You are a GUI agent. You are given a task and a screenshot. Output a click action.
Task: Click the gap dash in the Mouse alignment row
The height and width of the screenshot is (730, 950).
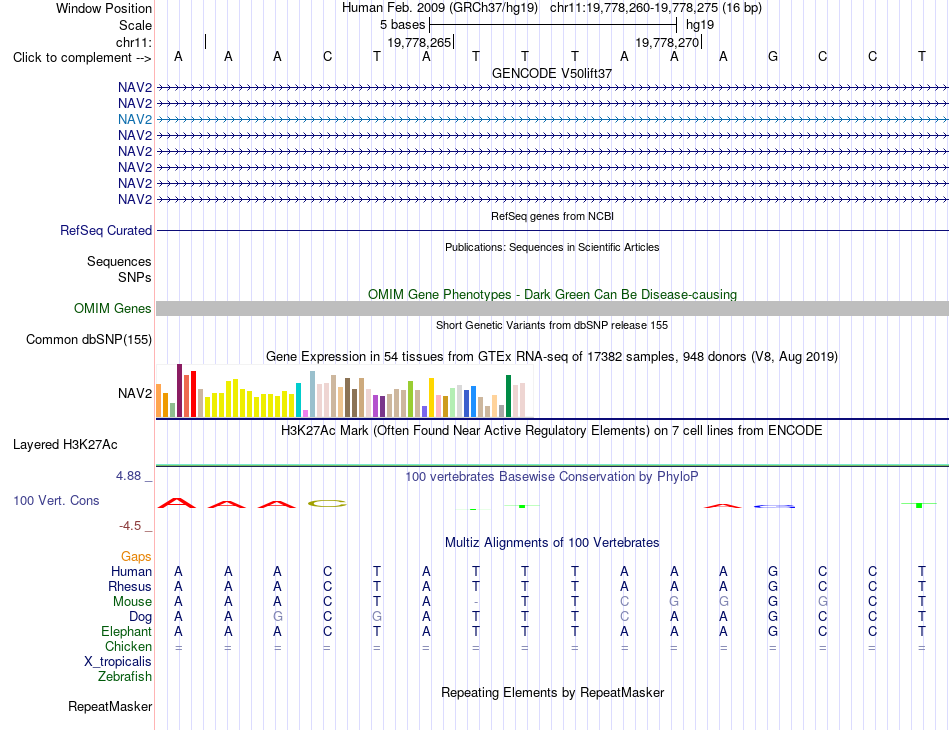tap(476, 602)
